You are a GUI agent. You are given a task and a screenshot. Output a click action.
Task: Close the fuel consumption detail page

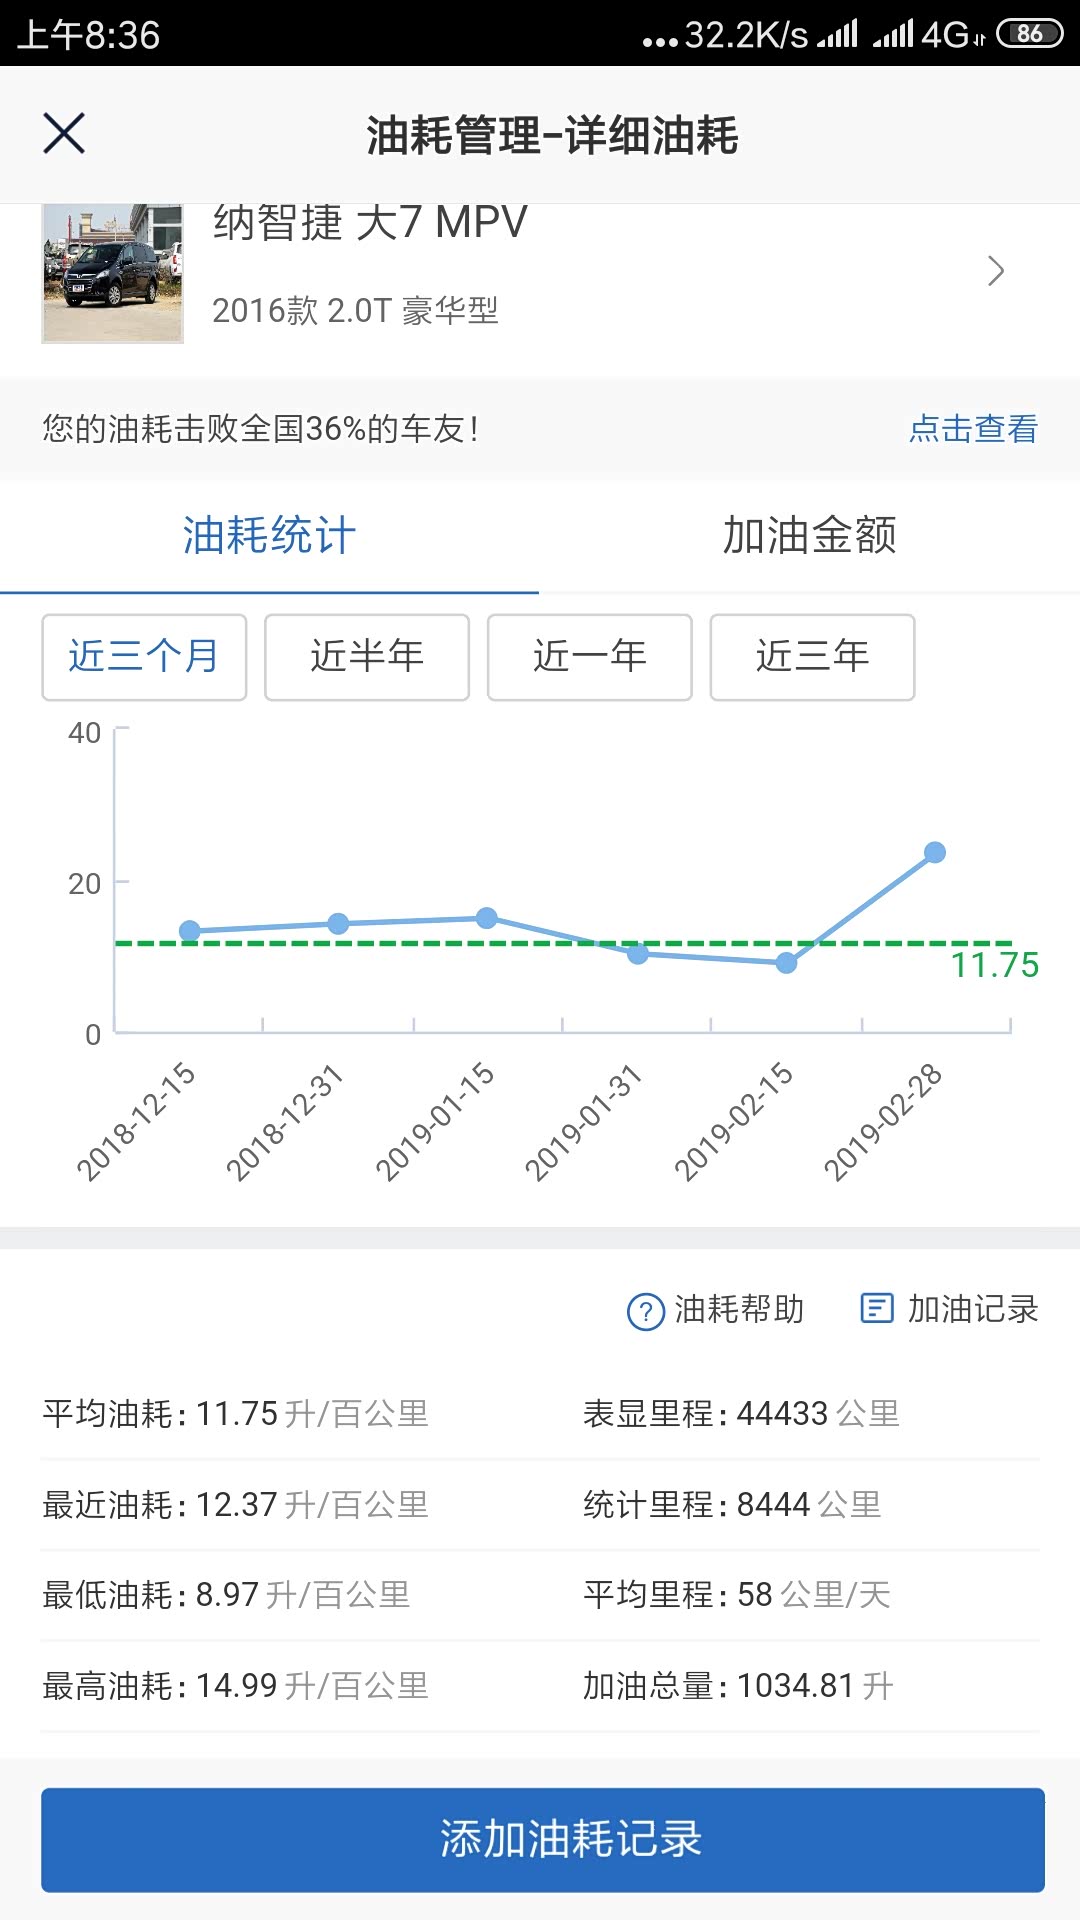pyautogui.click(x=64, y=134)
